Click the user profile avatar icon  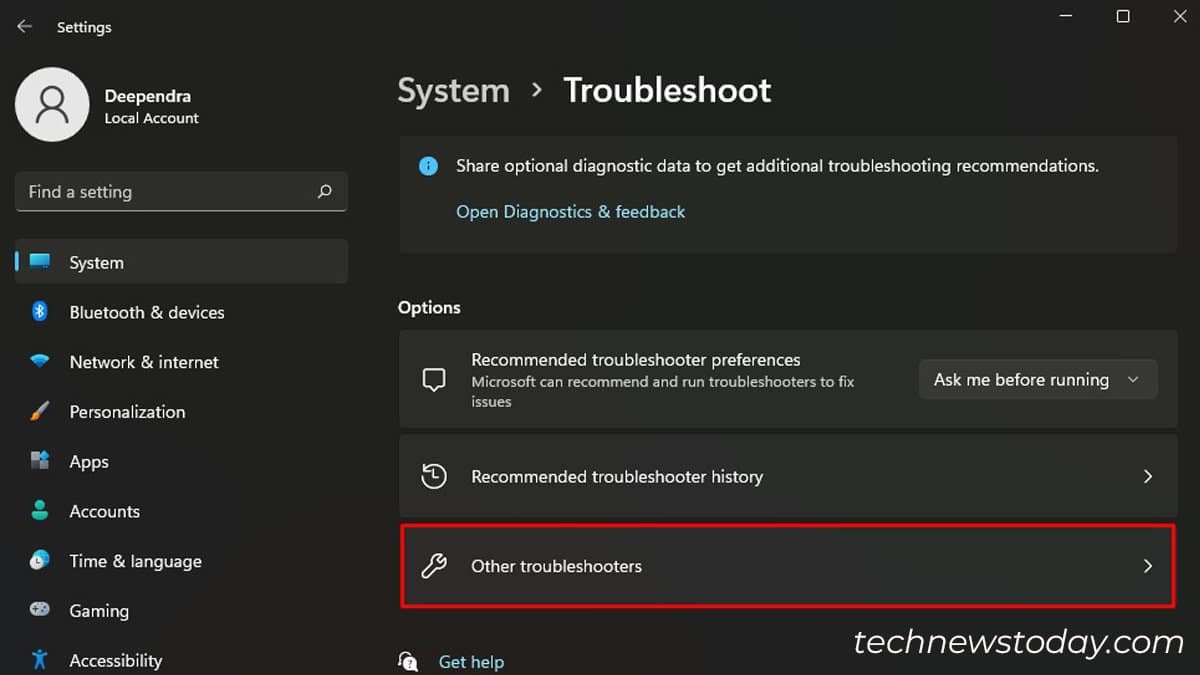52,104
